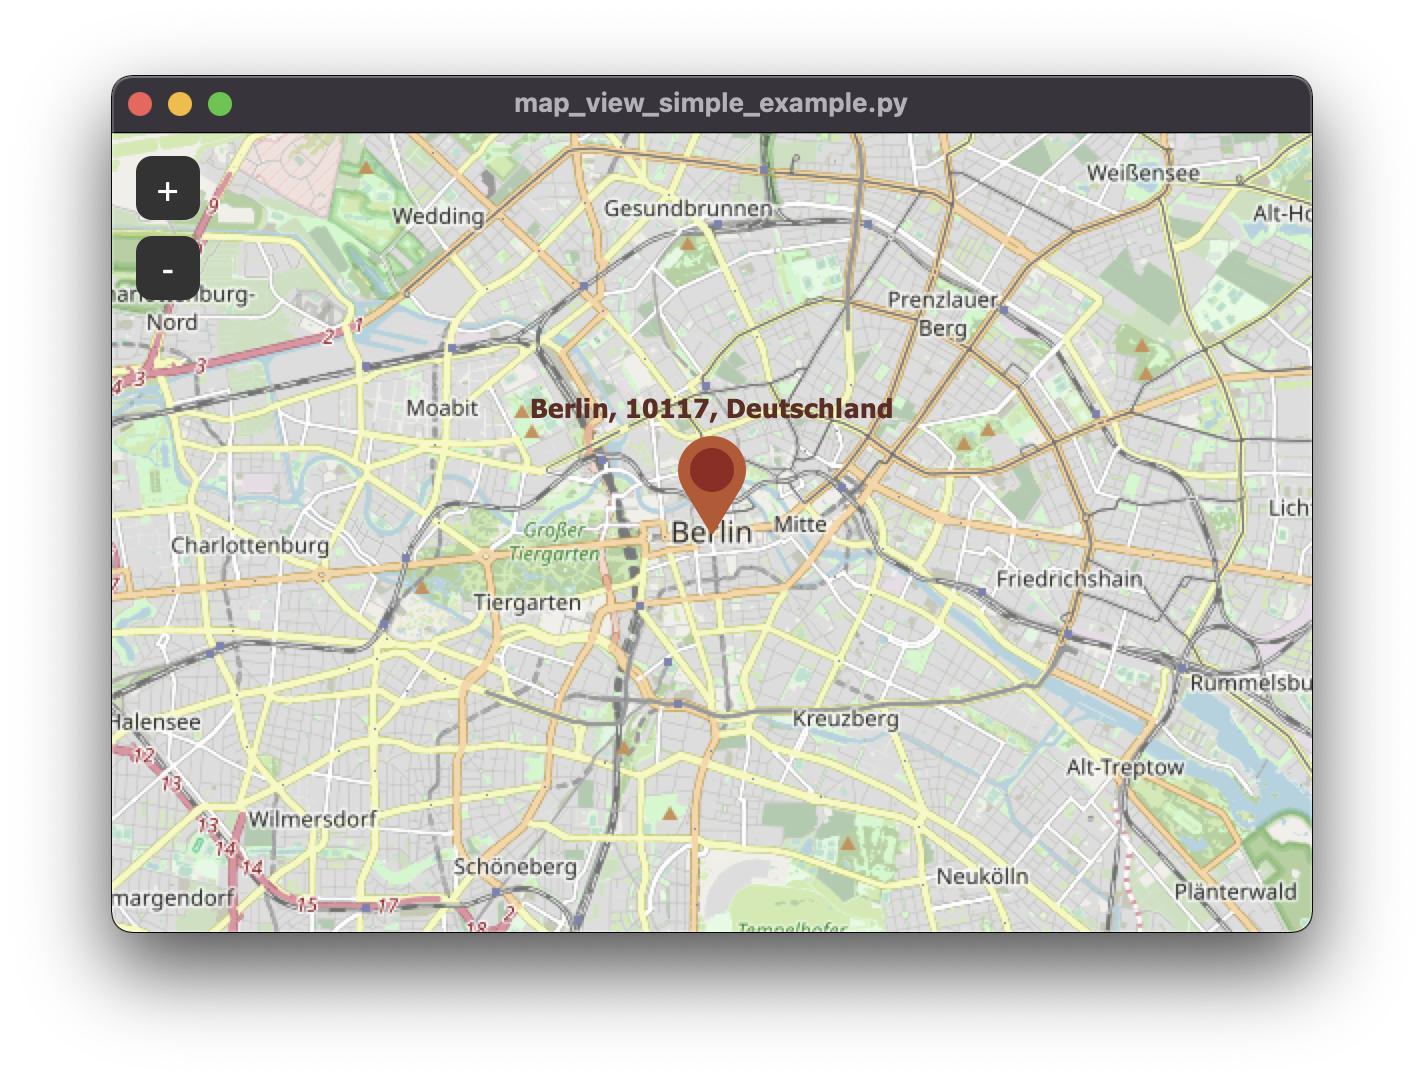Minimize the window with the yellow button
The width and height of the screenshot is (1424, 1080).
(180, 104)
